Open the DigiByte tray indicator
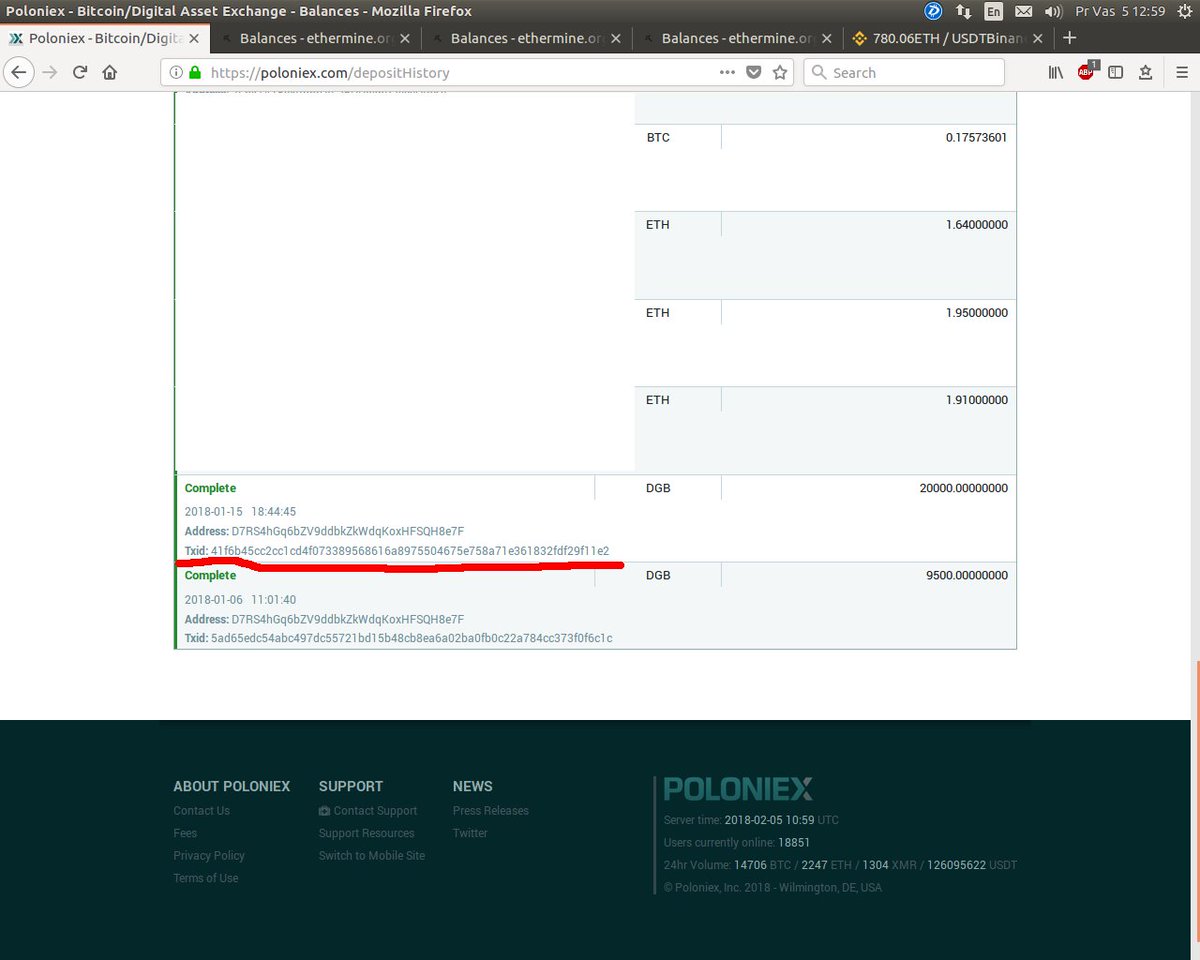The height and width of the screenshot is (960, 1200). coord(933,11)
